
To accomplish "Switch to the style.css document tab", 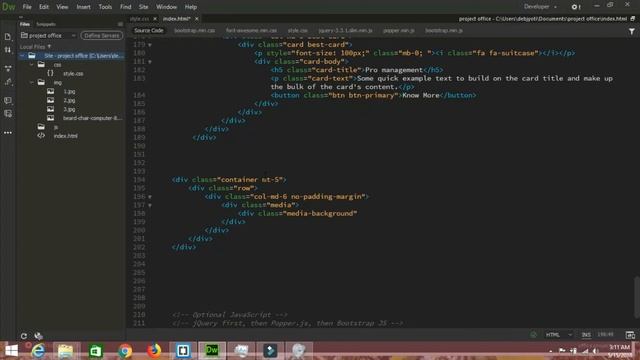I will 139,19.
